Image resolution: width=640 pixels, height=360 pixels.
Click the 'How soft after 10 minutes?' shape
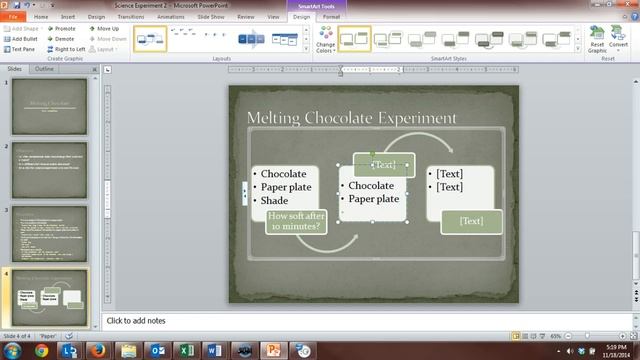296,222
